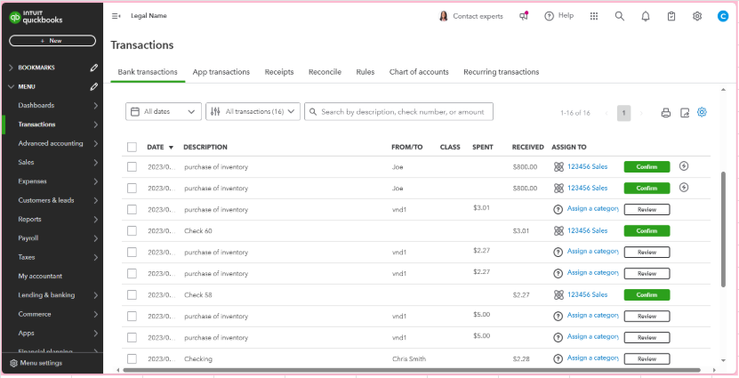Click the horizontal scrollbar at bottom
Screen dimensions: 739x378
pos(411,370)
